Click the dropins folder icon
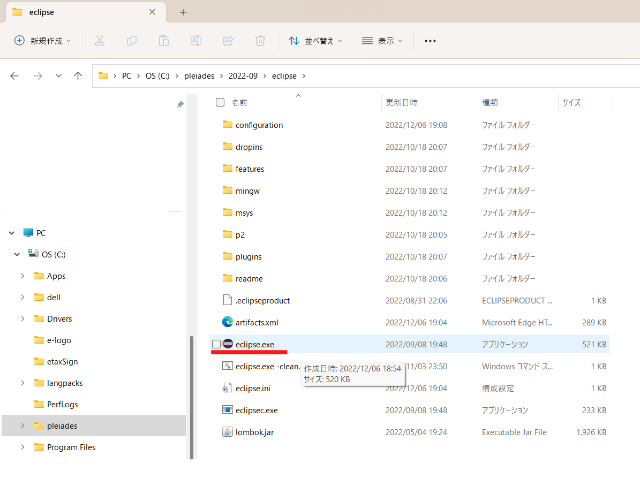 227,147
